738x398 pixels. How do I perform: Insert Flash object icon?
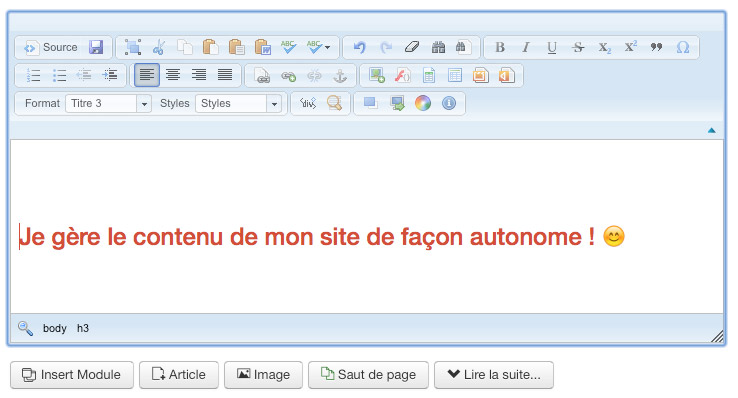403,75
